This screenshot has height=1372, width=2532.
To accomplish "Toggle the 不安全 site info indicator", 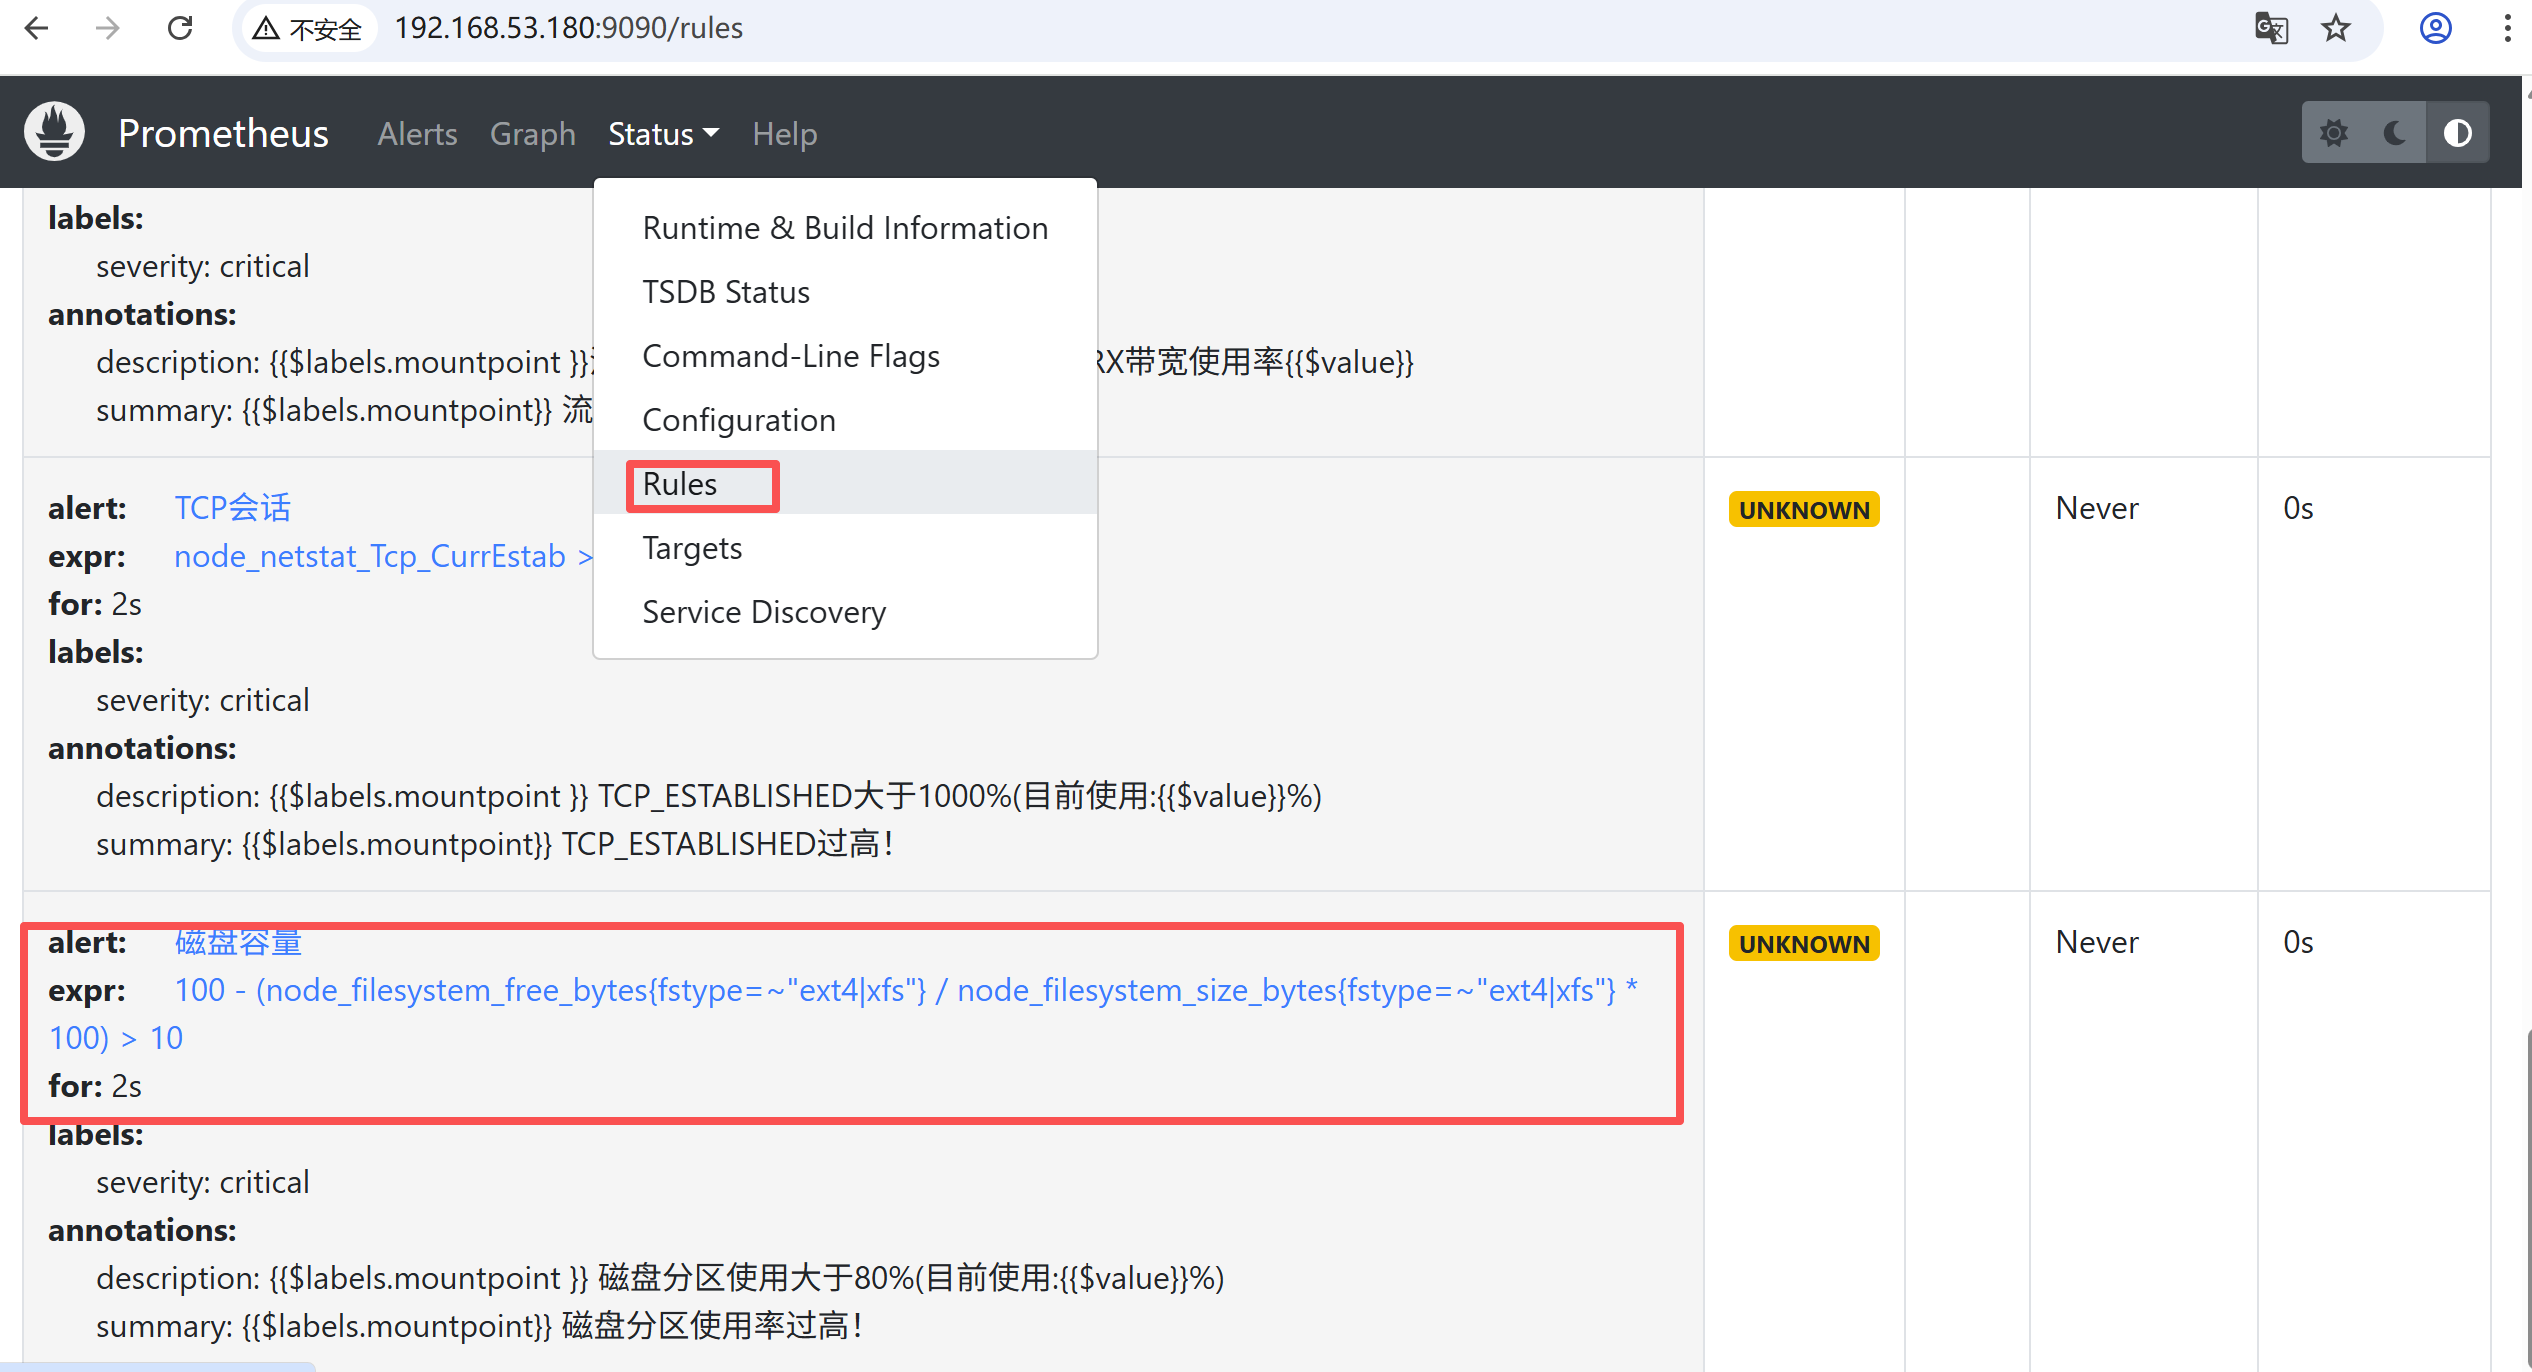I will pos(306,28).
